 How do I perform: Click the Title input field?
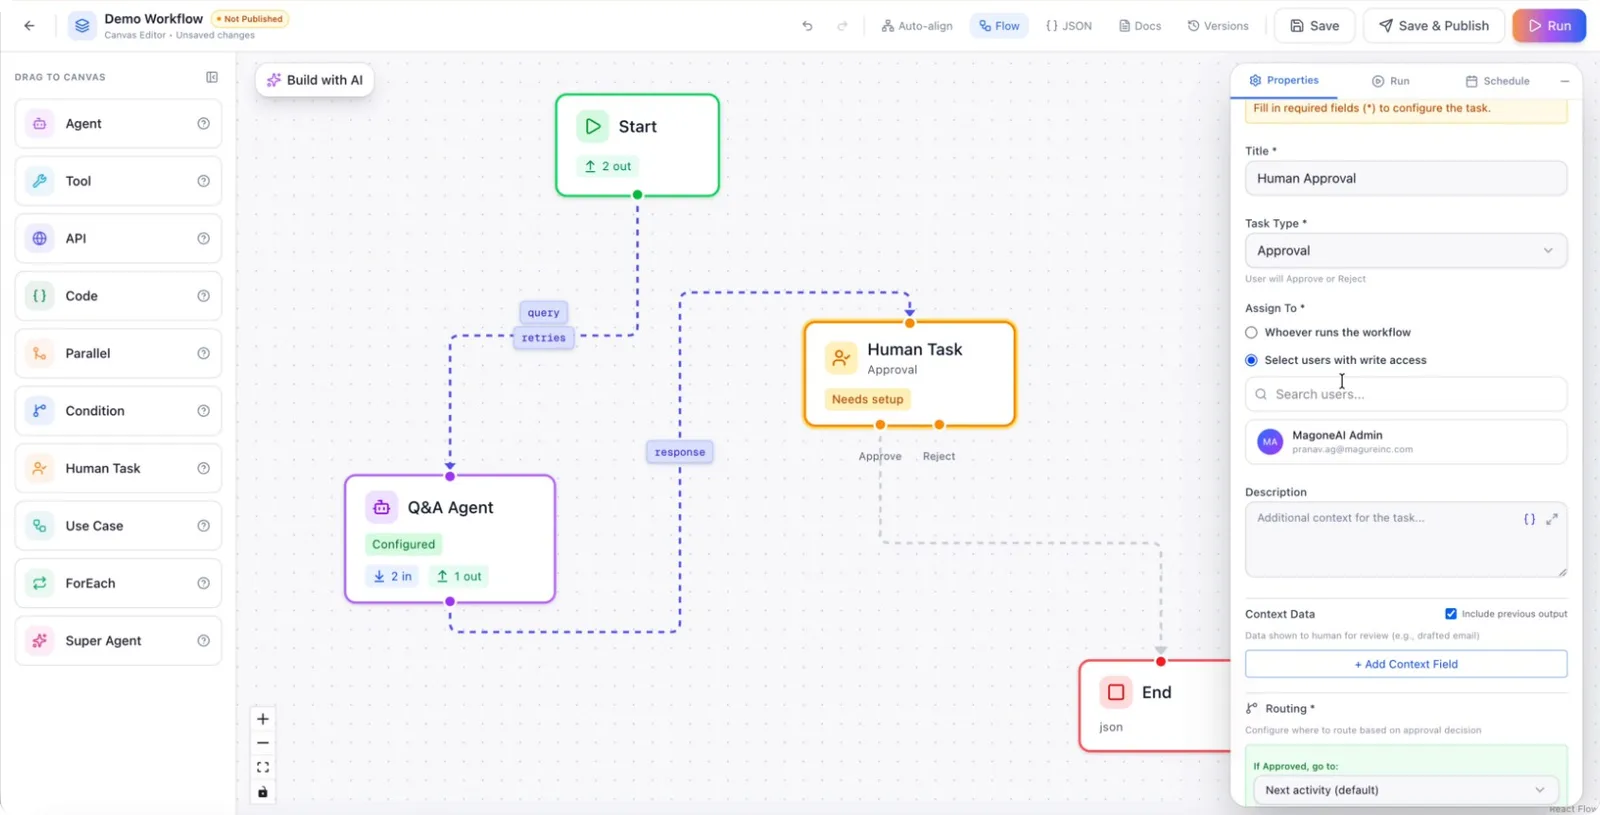[x=1406, y=179]
